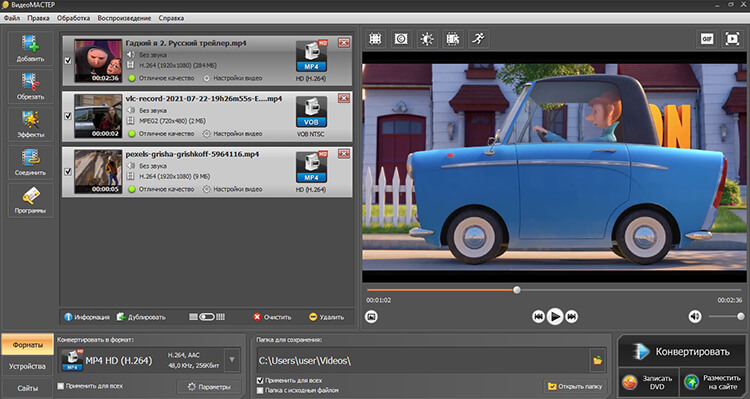This screenshot has width=750, height=399.
Task: Toggle the list/grid view switch
Action: 207,317
